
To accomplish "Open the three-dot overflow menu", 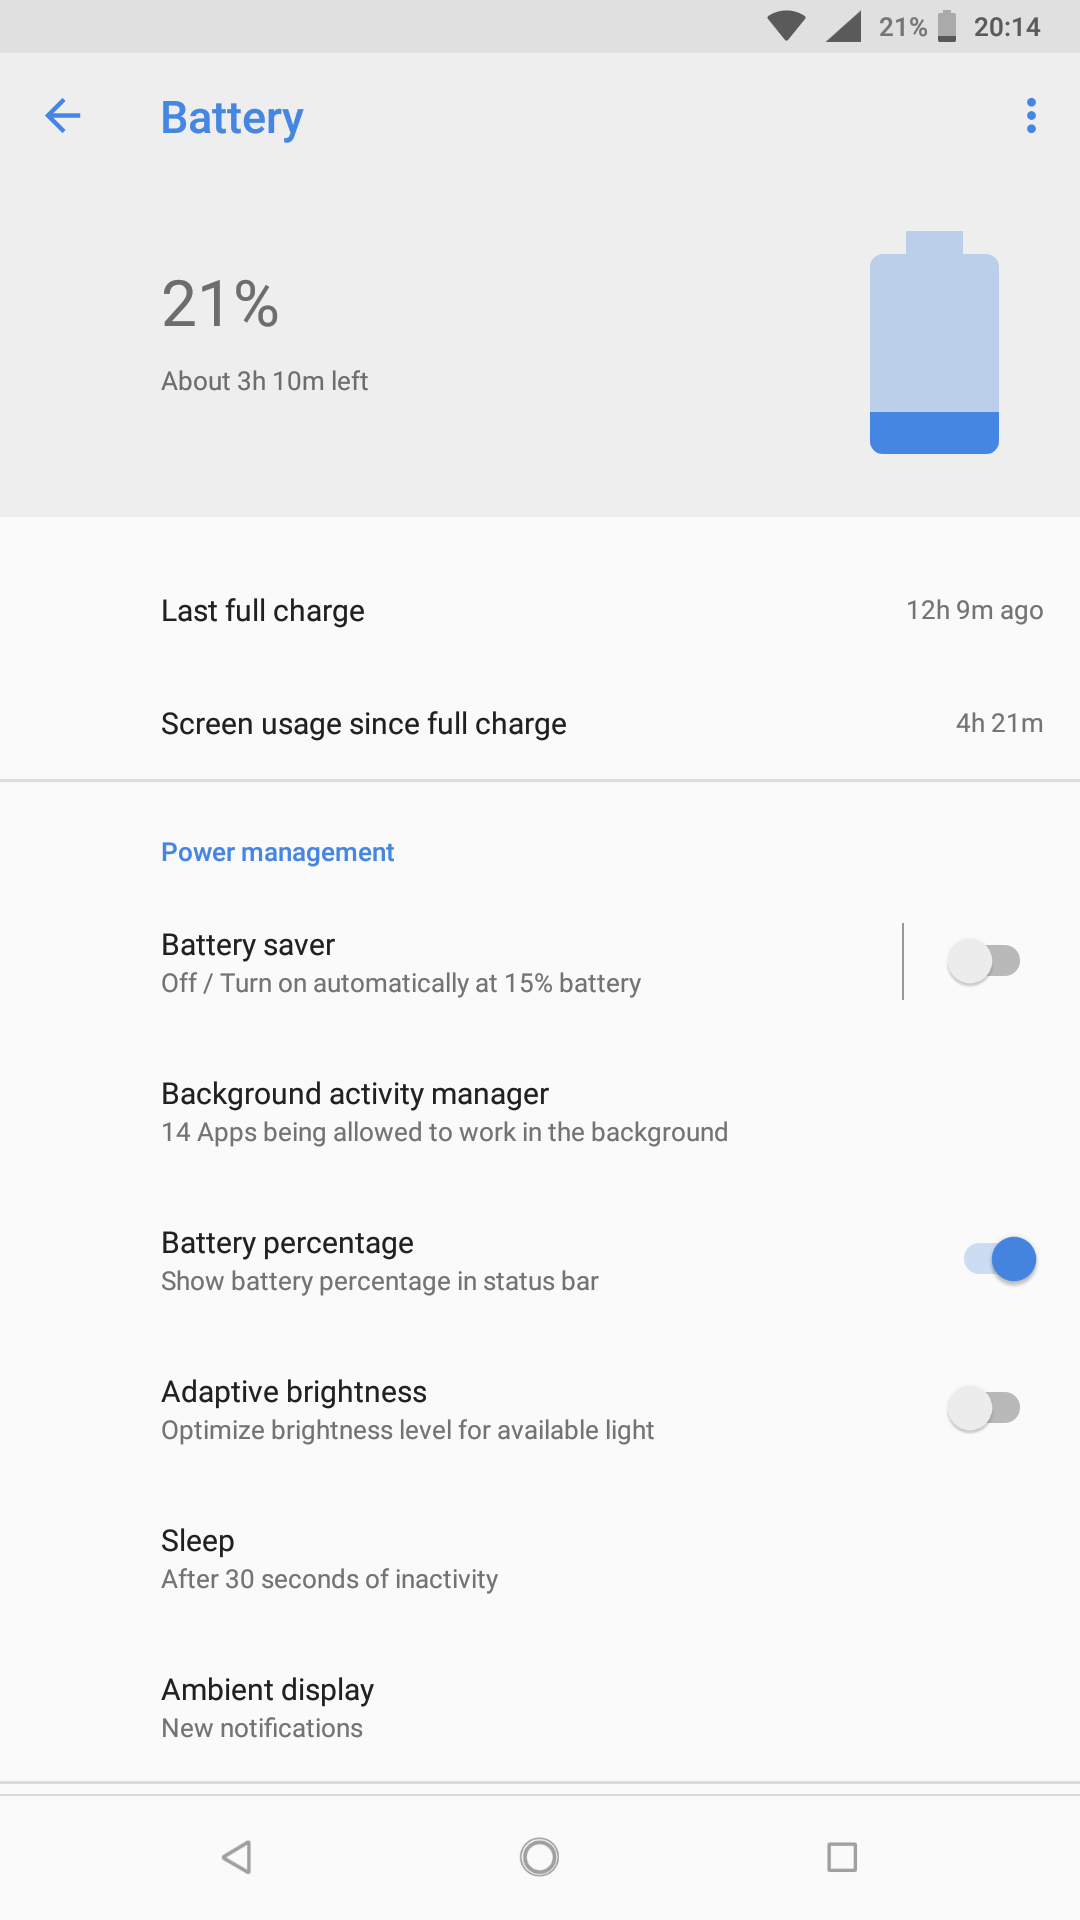I will point(1031,116).
